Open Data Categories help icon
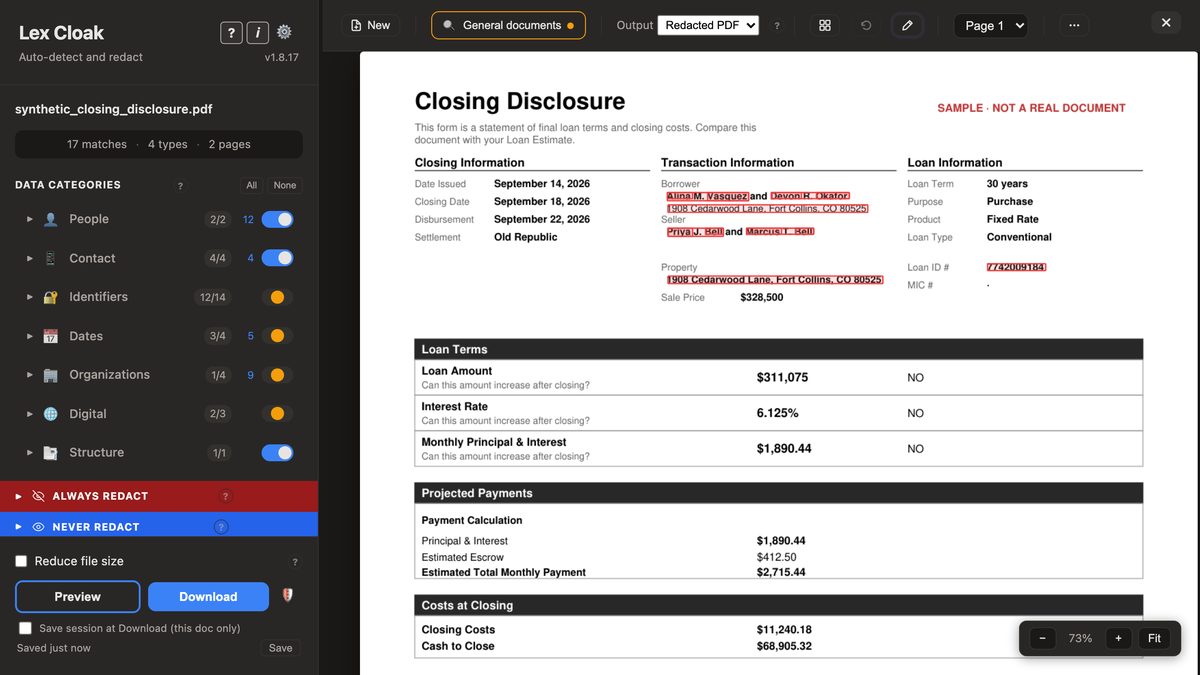 point(180,186)
